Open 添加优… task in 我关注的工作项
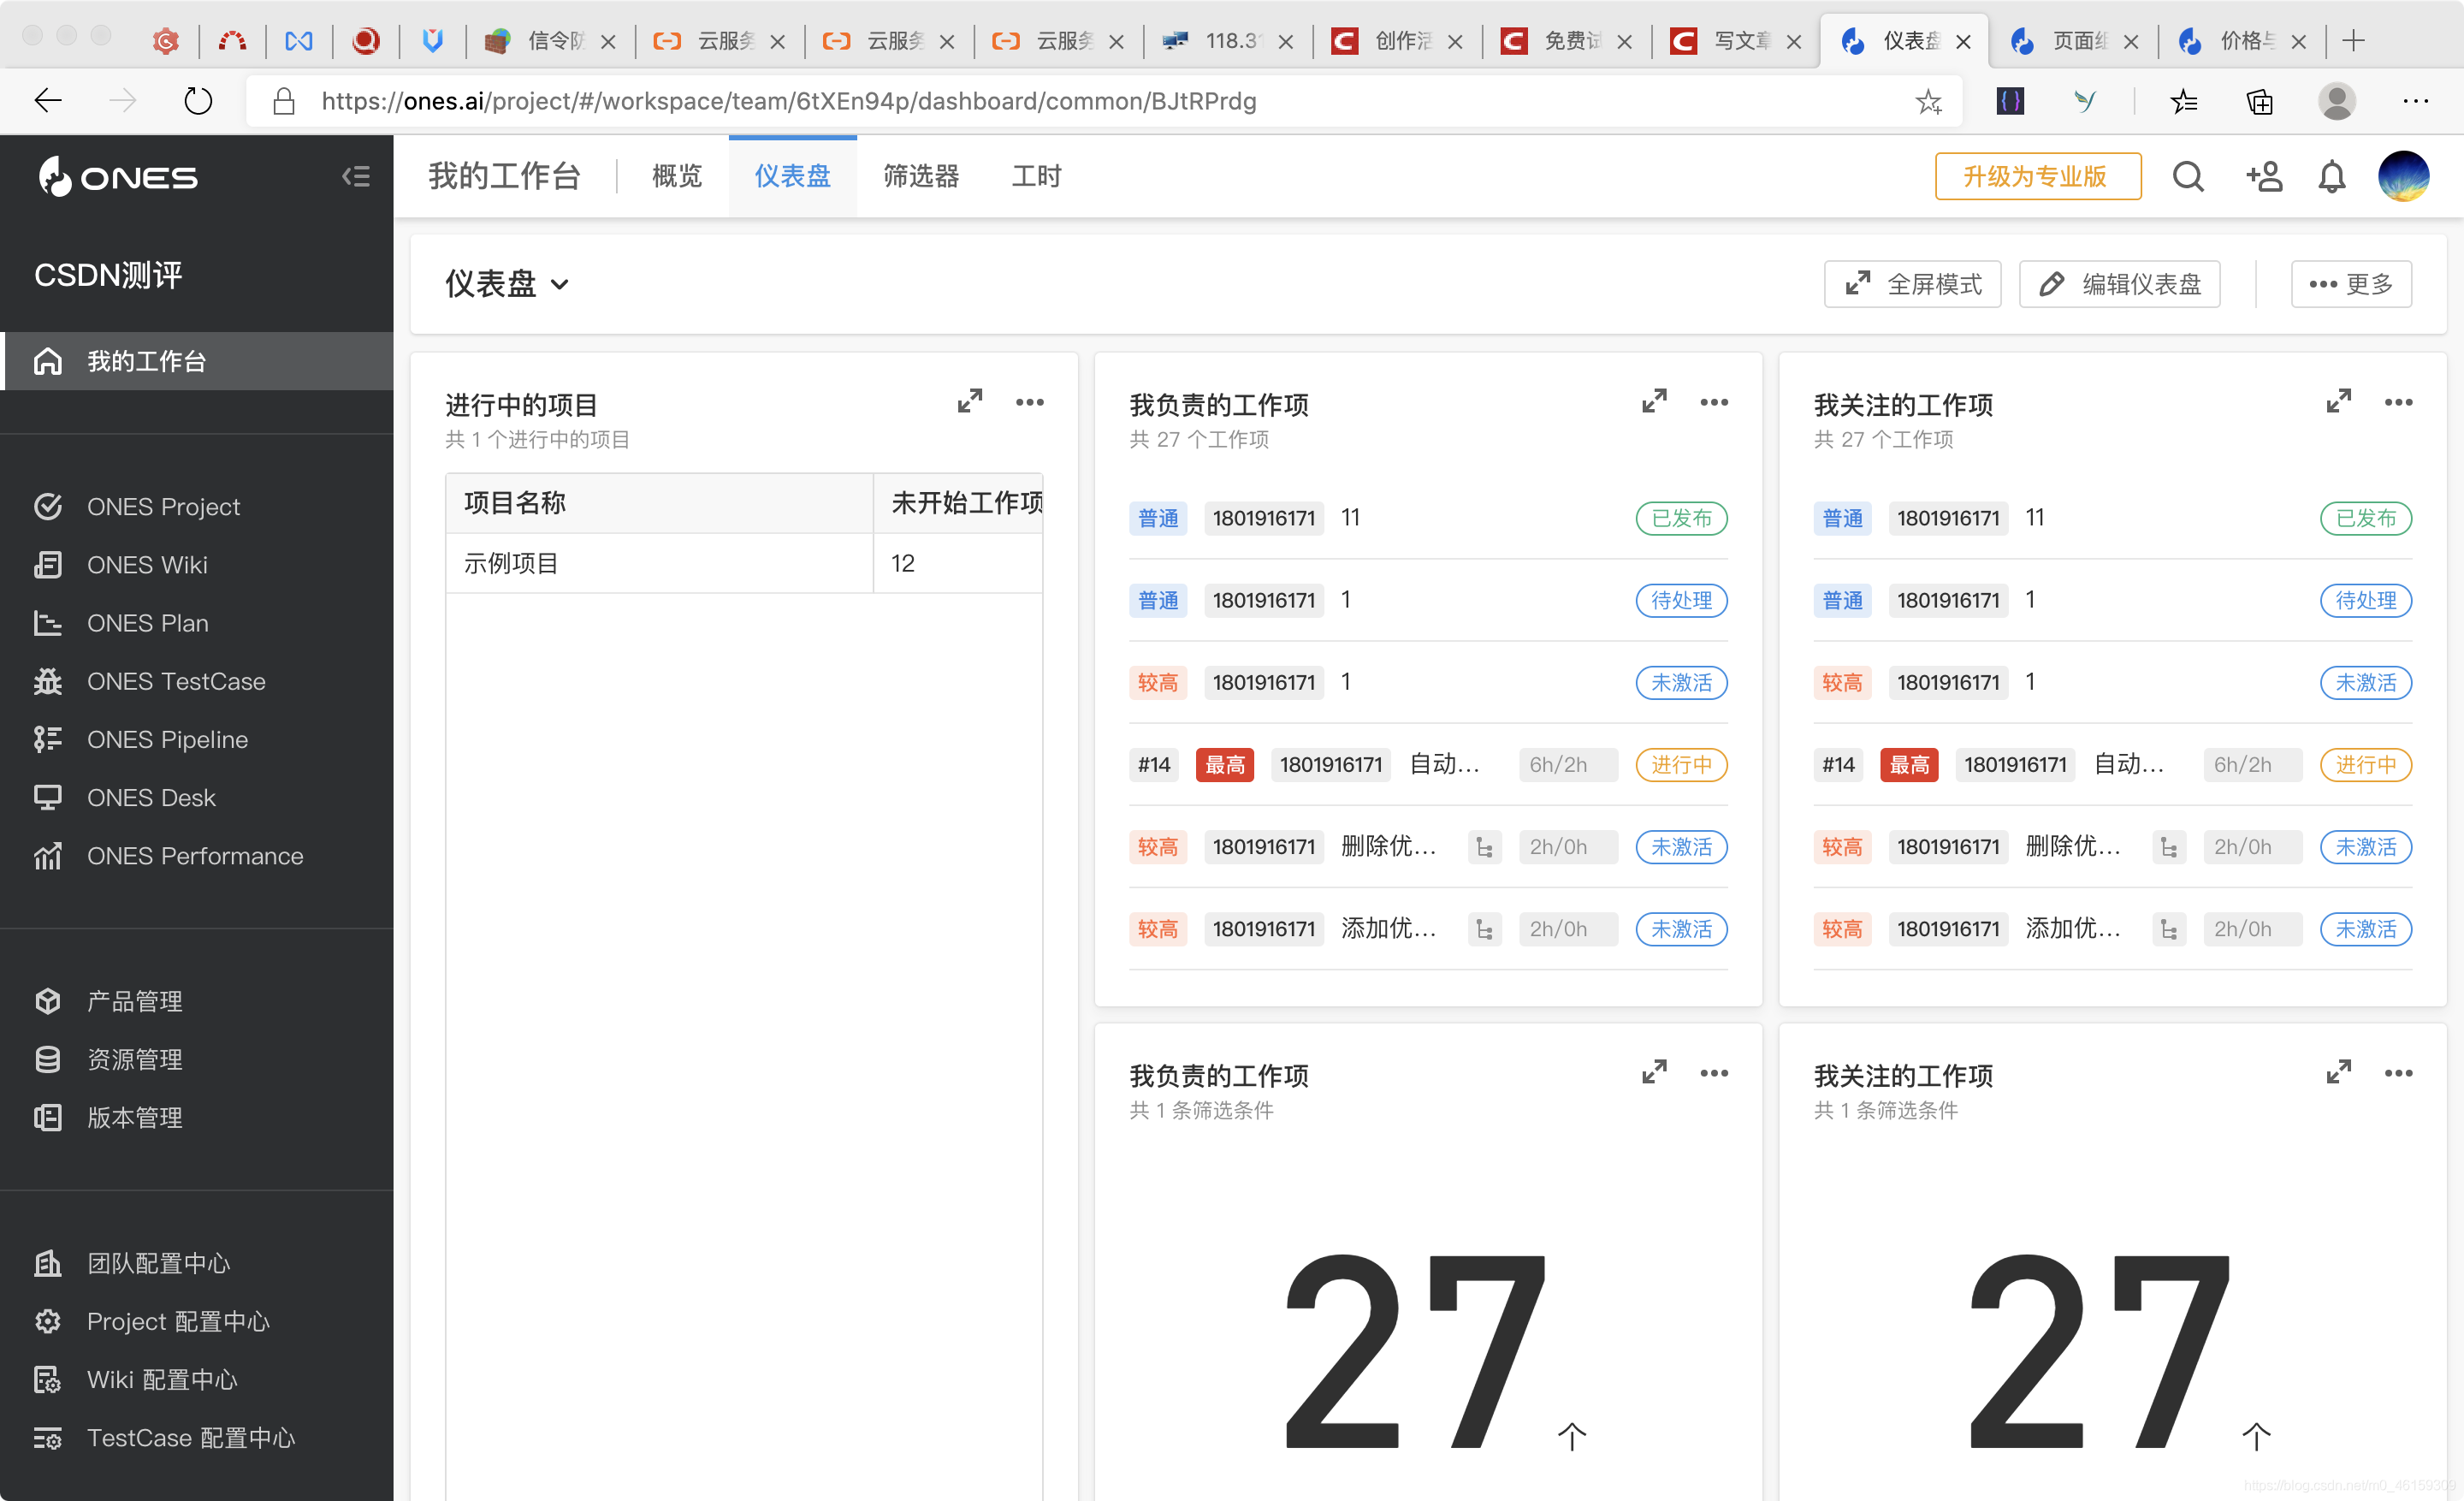This screenshot has width=2464, height=1501. pyautogui.click(x=2112, y=929)
